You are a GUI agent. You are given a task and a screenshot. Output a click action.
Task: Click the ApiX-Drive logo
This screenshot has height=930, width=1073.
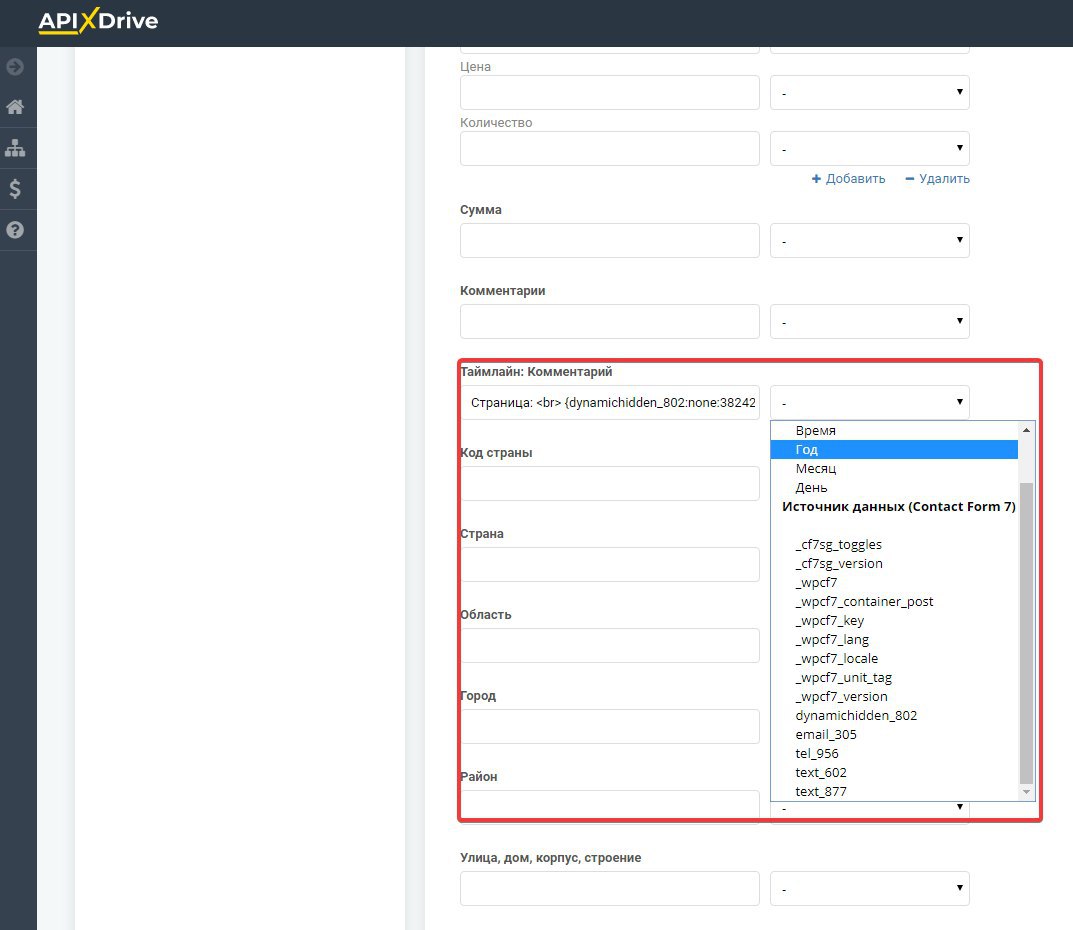click(98, 21)
